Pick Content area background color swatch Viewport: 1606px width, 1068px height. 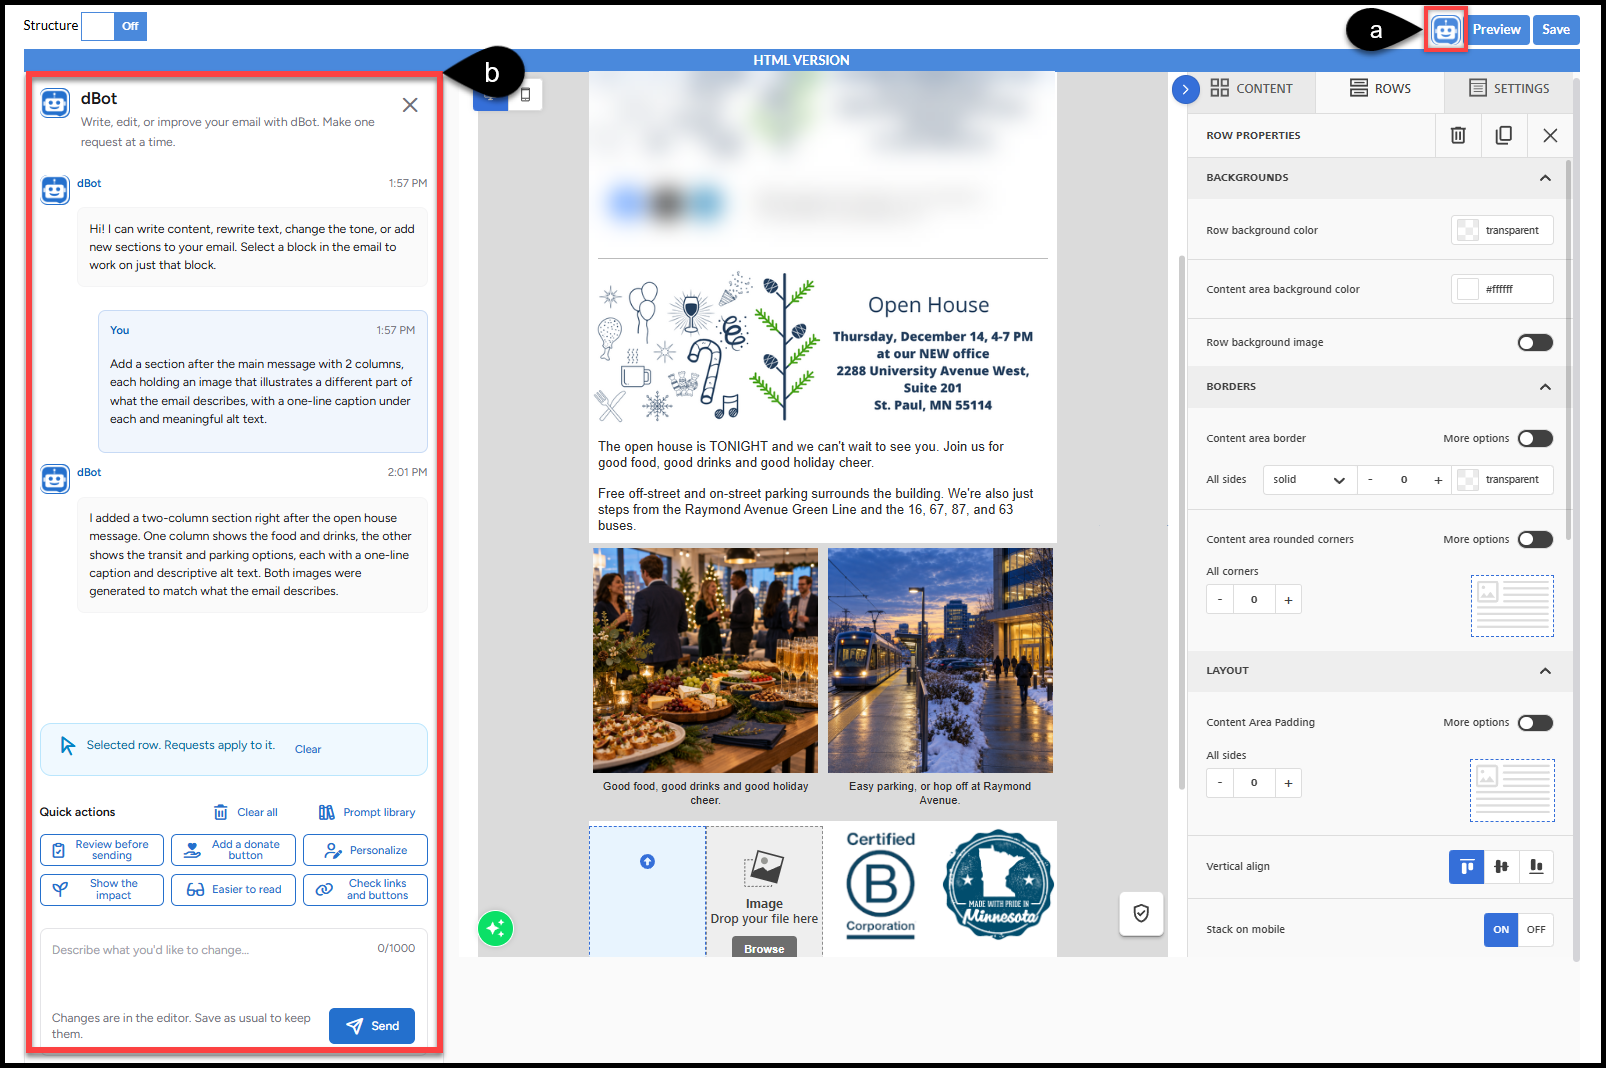[1467, 290]
